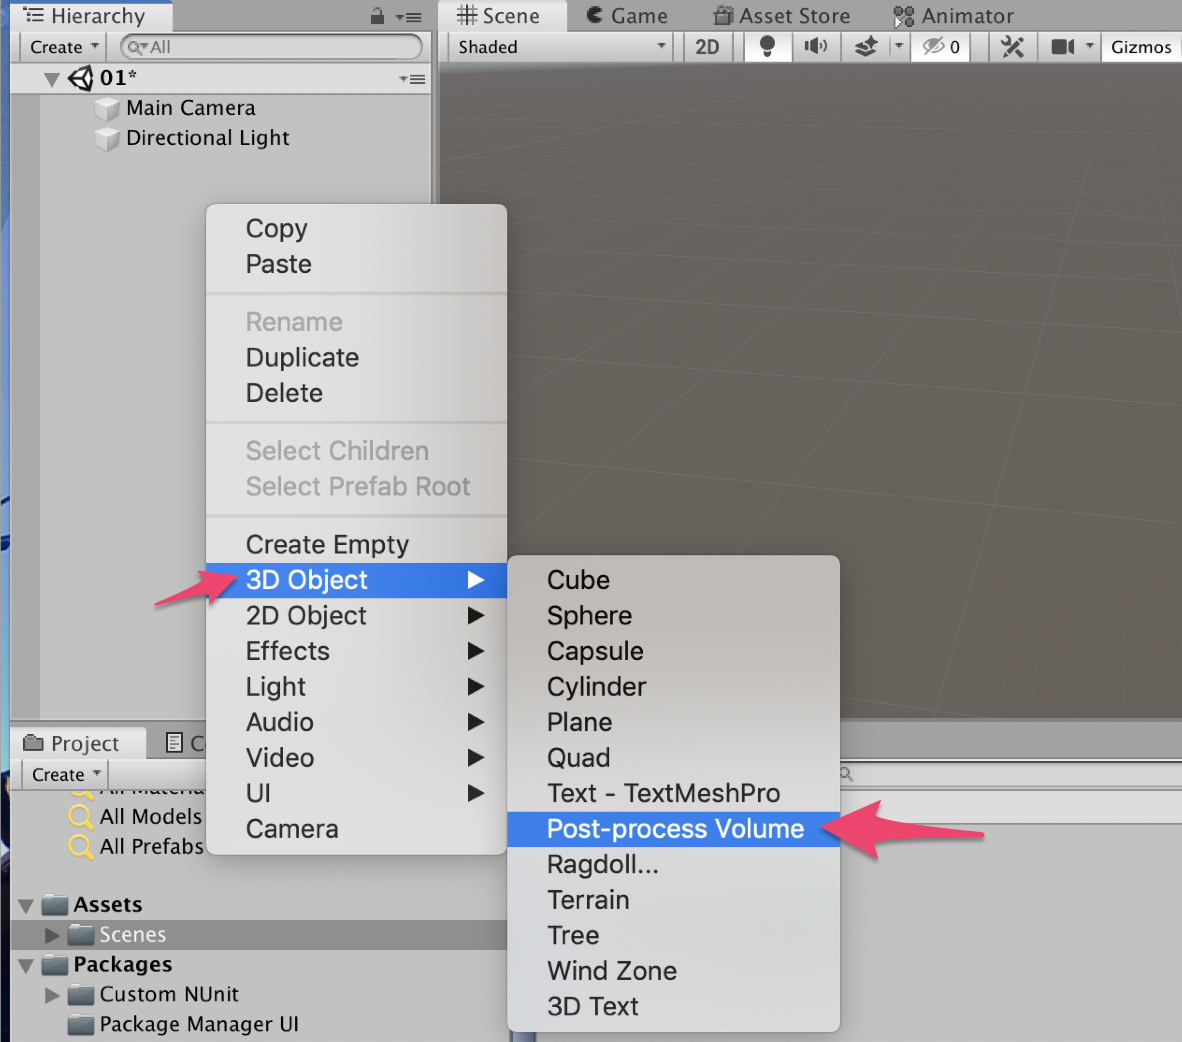Focus the Hierarchy search field
Screen dimensions: 1182x1042
(271, 47)
